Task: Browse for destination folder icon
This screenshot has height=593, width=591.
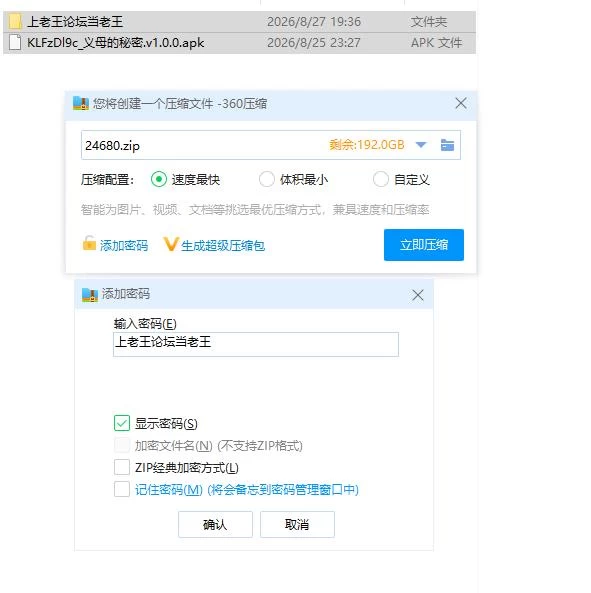Action: (x=447, y=145)
